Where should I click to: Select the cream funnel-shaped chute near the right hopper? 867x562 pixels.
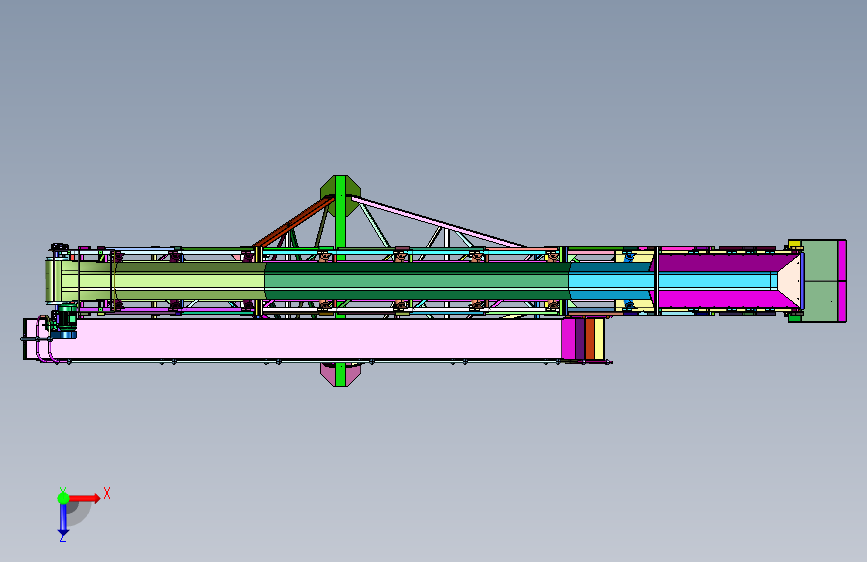[x=789, y=281]
